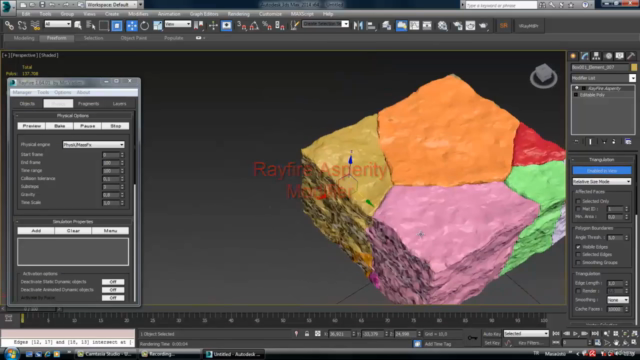Open the Graph Editors menu
640x360 pixels.
204,14
